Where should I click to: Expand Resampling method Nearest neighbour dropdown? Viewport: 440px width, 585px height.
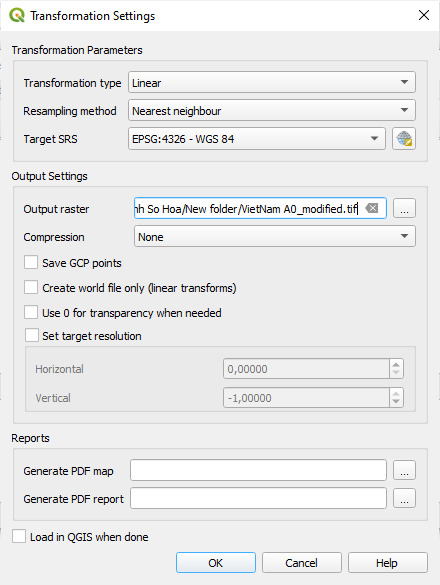coord(272,110)
